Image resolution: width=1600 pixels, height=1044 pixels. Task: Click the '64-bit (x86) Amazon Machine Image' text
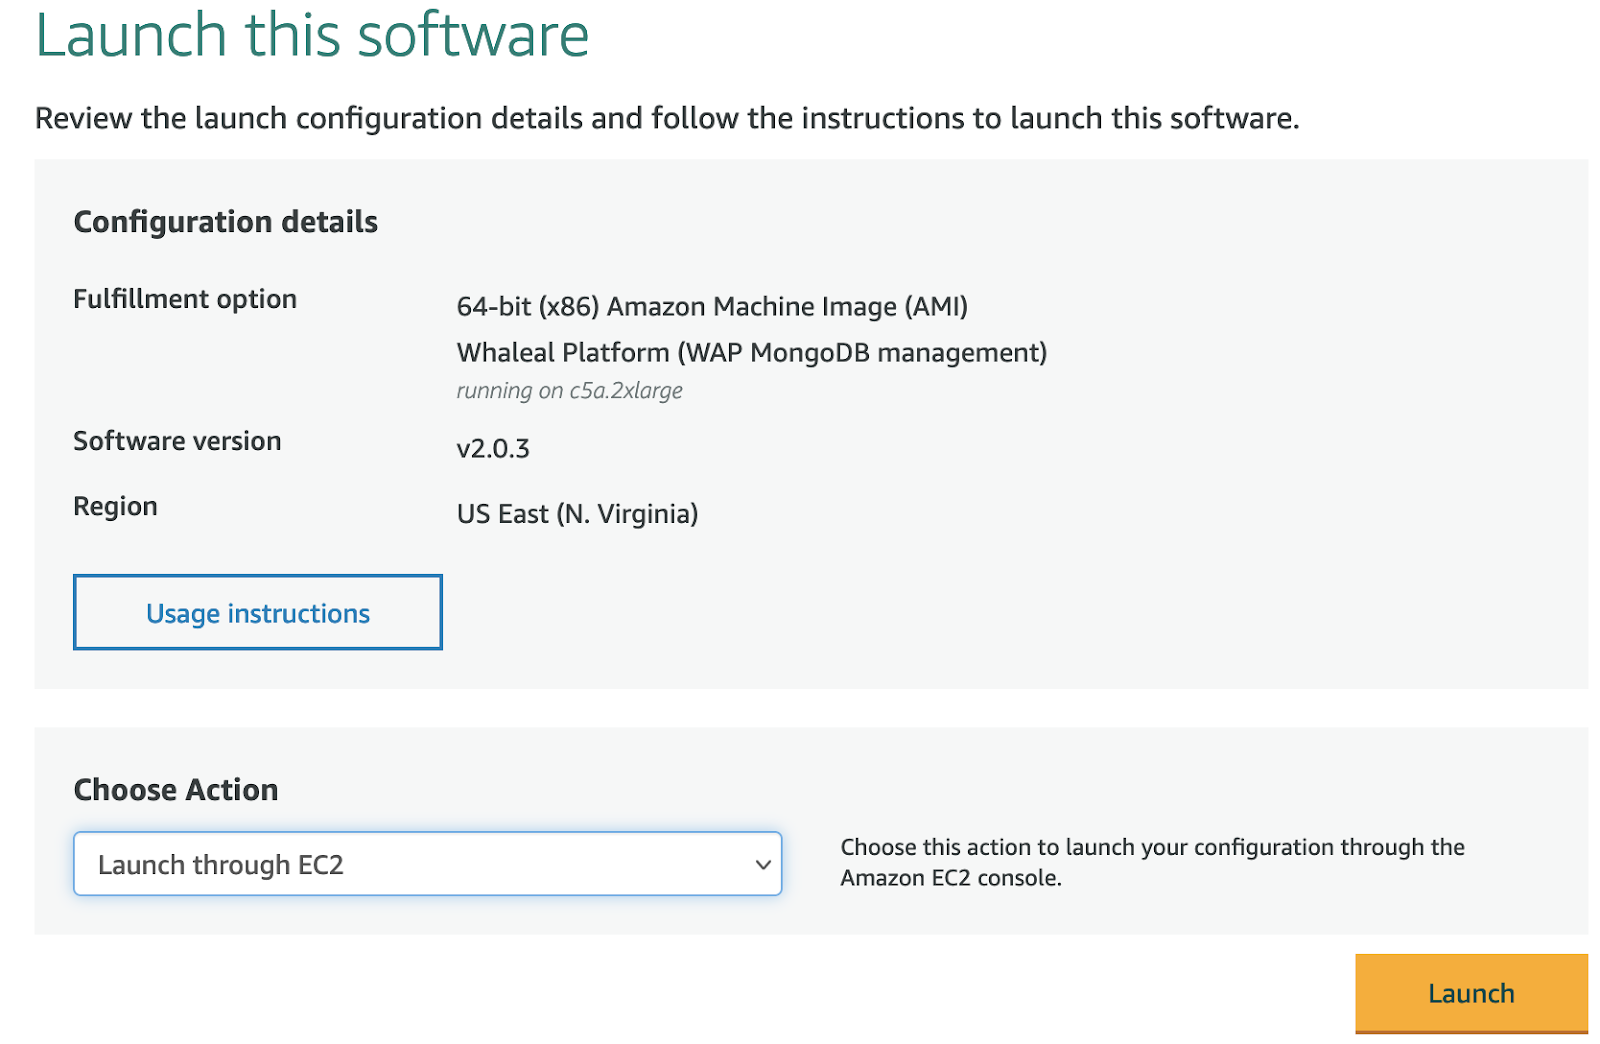pos(711,306)
